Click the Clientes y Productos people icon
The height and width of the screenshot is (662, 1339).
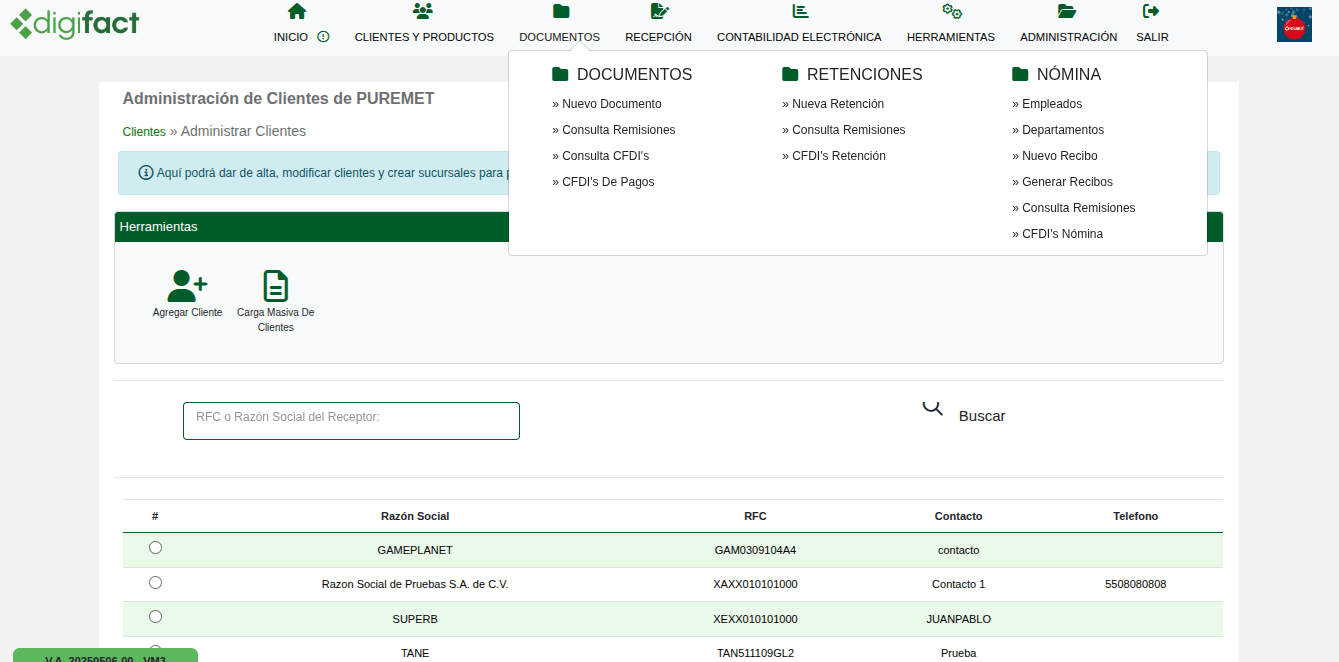(x=423, y=11)
